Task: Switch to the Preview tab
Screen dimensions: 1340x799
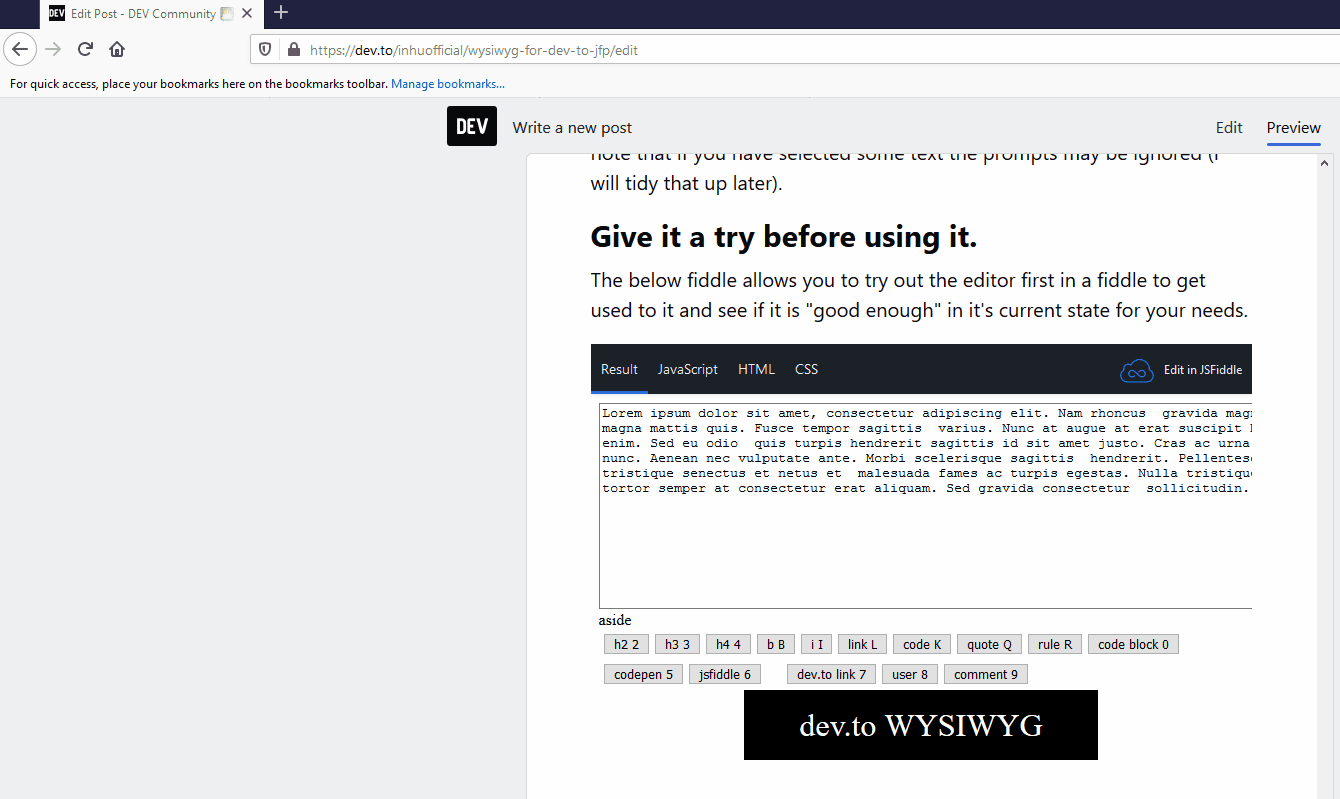Action: 1293,127
